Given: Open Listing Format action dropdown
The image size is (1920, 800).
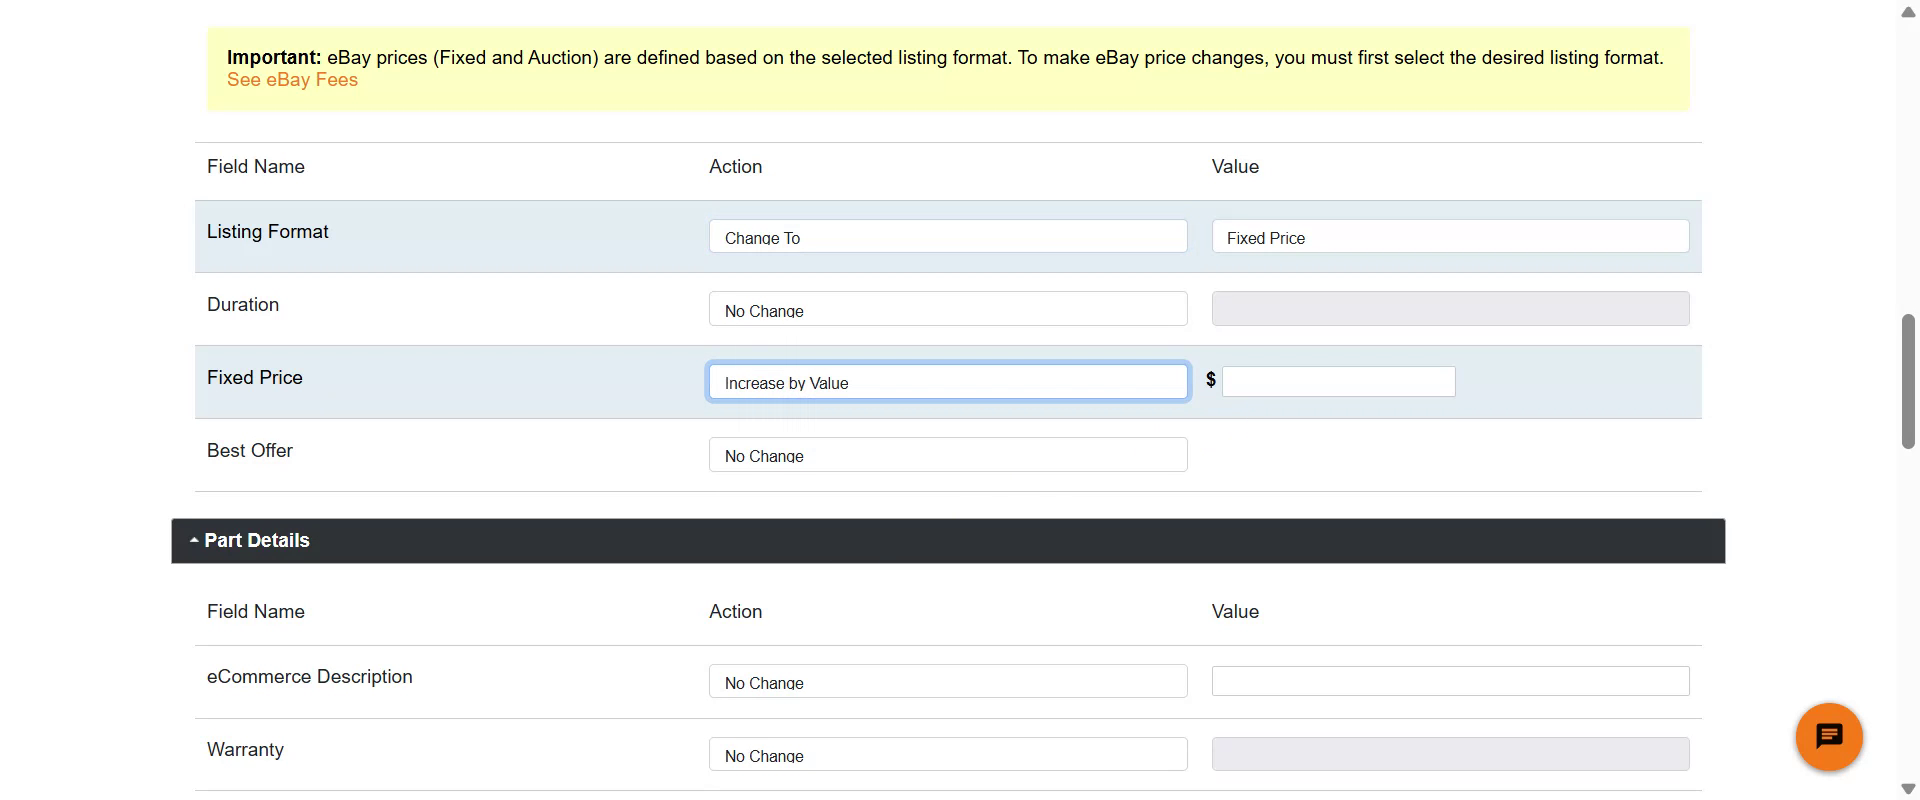Looking at the screenshot, I should coord(947,237).
